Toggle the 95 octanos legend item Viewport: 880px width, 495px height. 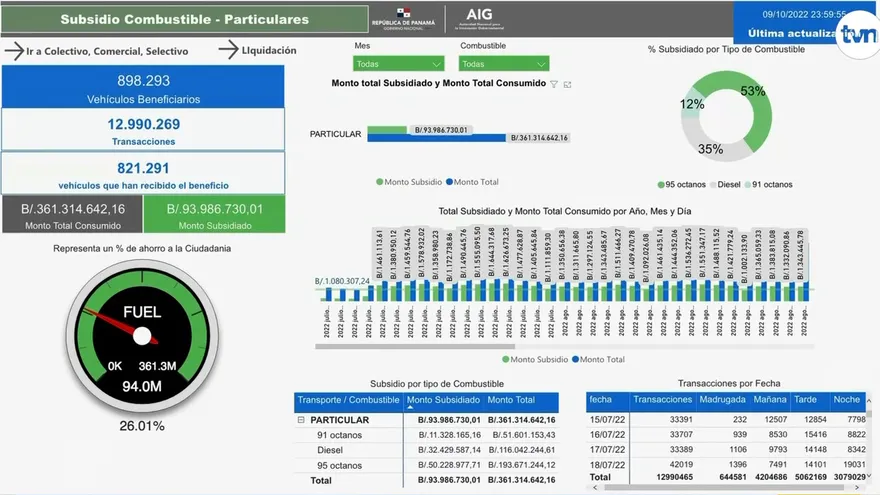[x=682, y=184]
